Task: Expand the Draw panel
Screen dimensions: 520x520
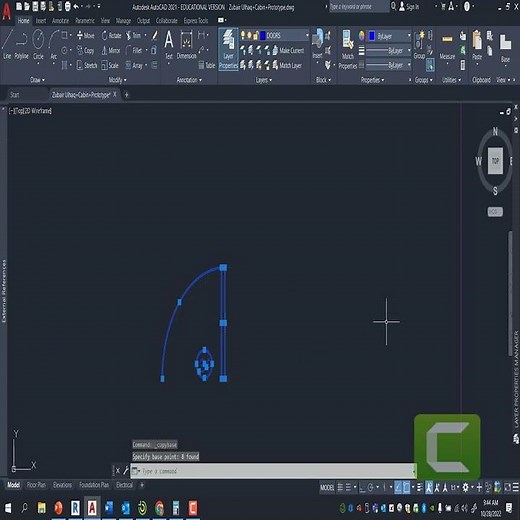Action: click(x=37, y=80)
